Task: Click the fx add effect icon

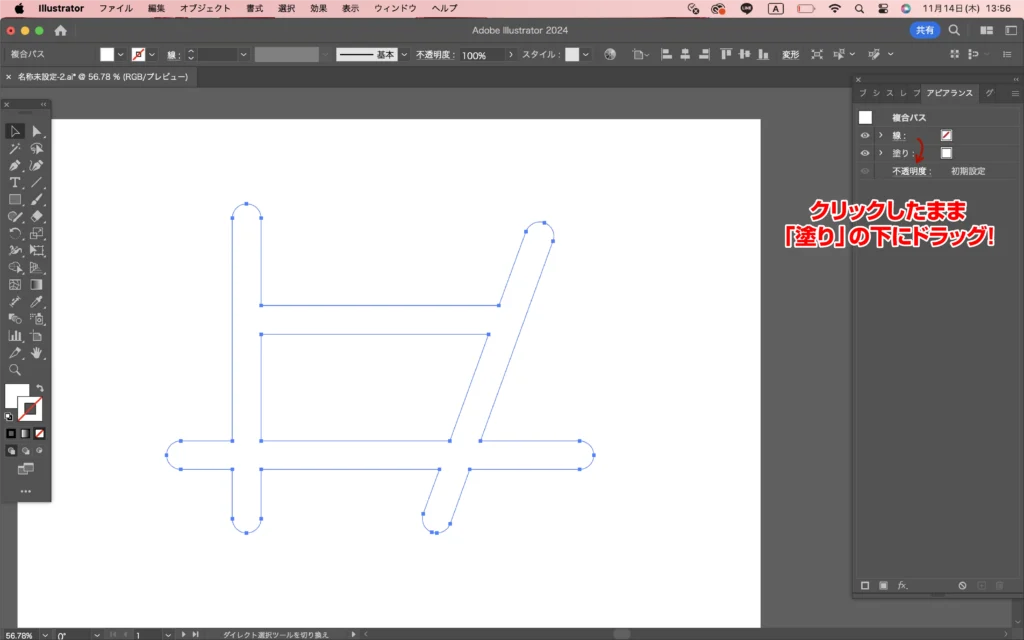Action: (902, 585)
